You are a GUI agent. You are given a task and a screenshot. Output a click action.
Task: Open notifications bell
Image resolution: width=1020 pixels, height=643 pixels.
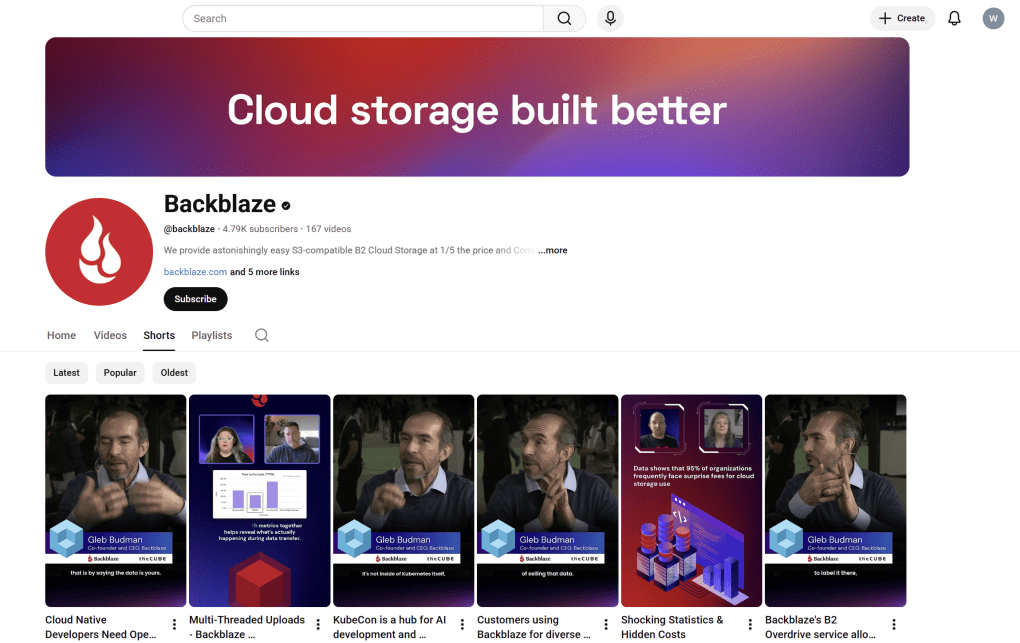tap(954, 18)
